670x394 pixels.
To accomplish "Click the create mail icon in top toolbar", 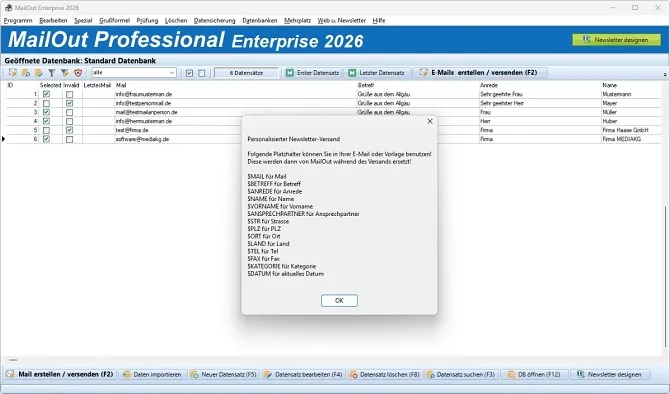I will [x=13, y=73].
